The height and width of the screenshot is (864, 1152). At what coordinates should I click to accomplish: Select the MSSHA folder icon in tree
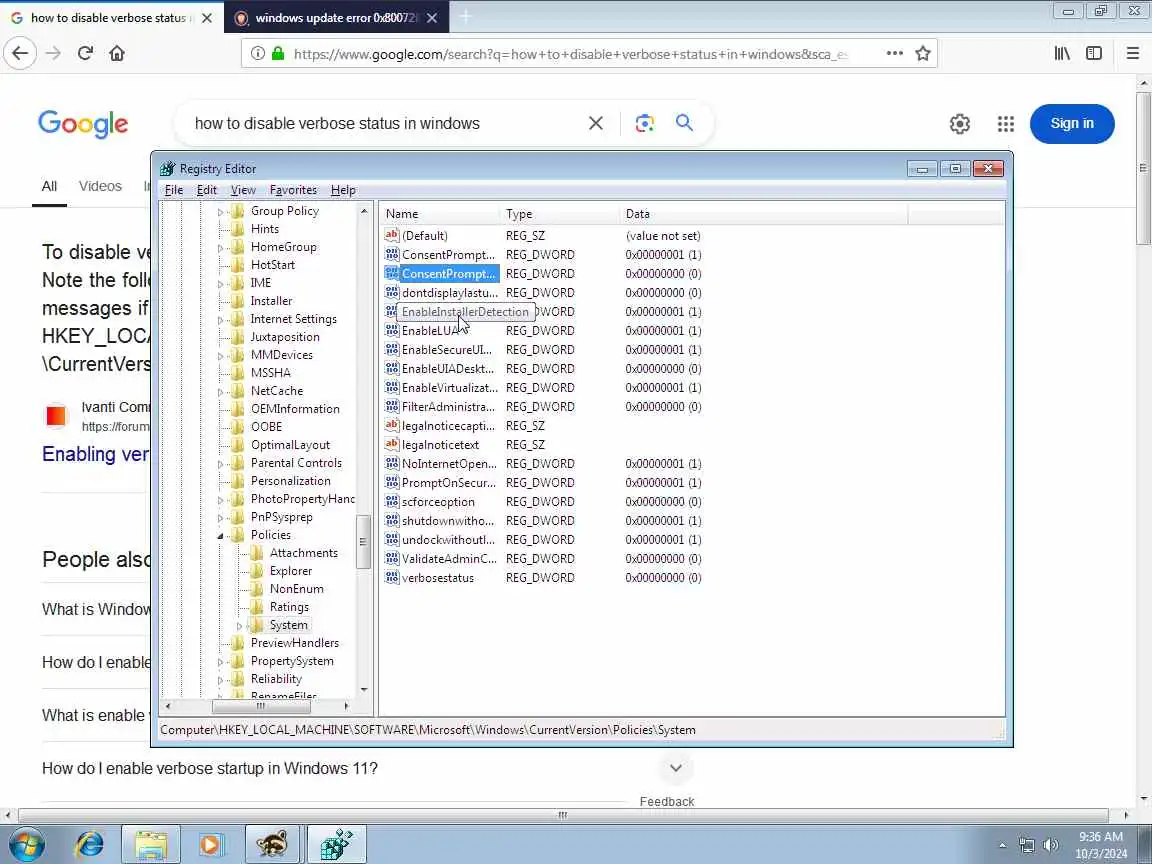pos(238,373)
